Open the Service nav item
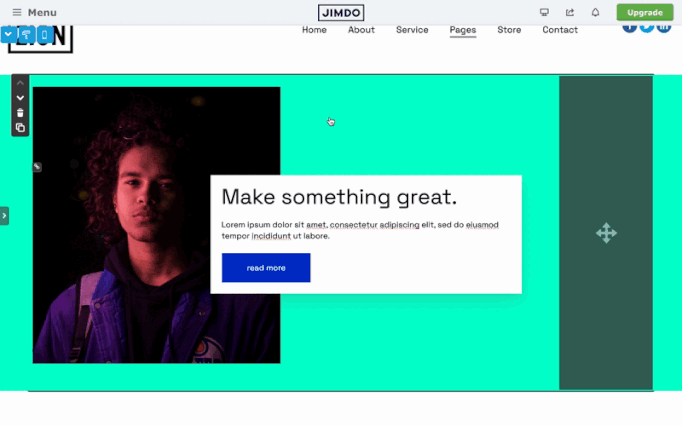This screenshot has width=682, height=426. [x=412, y=30]
